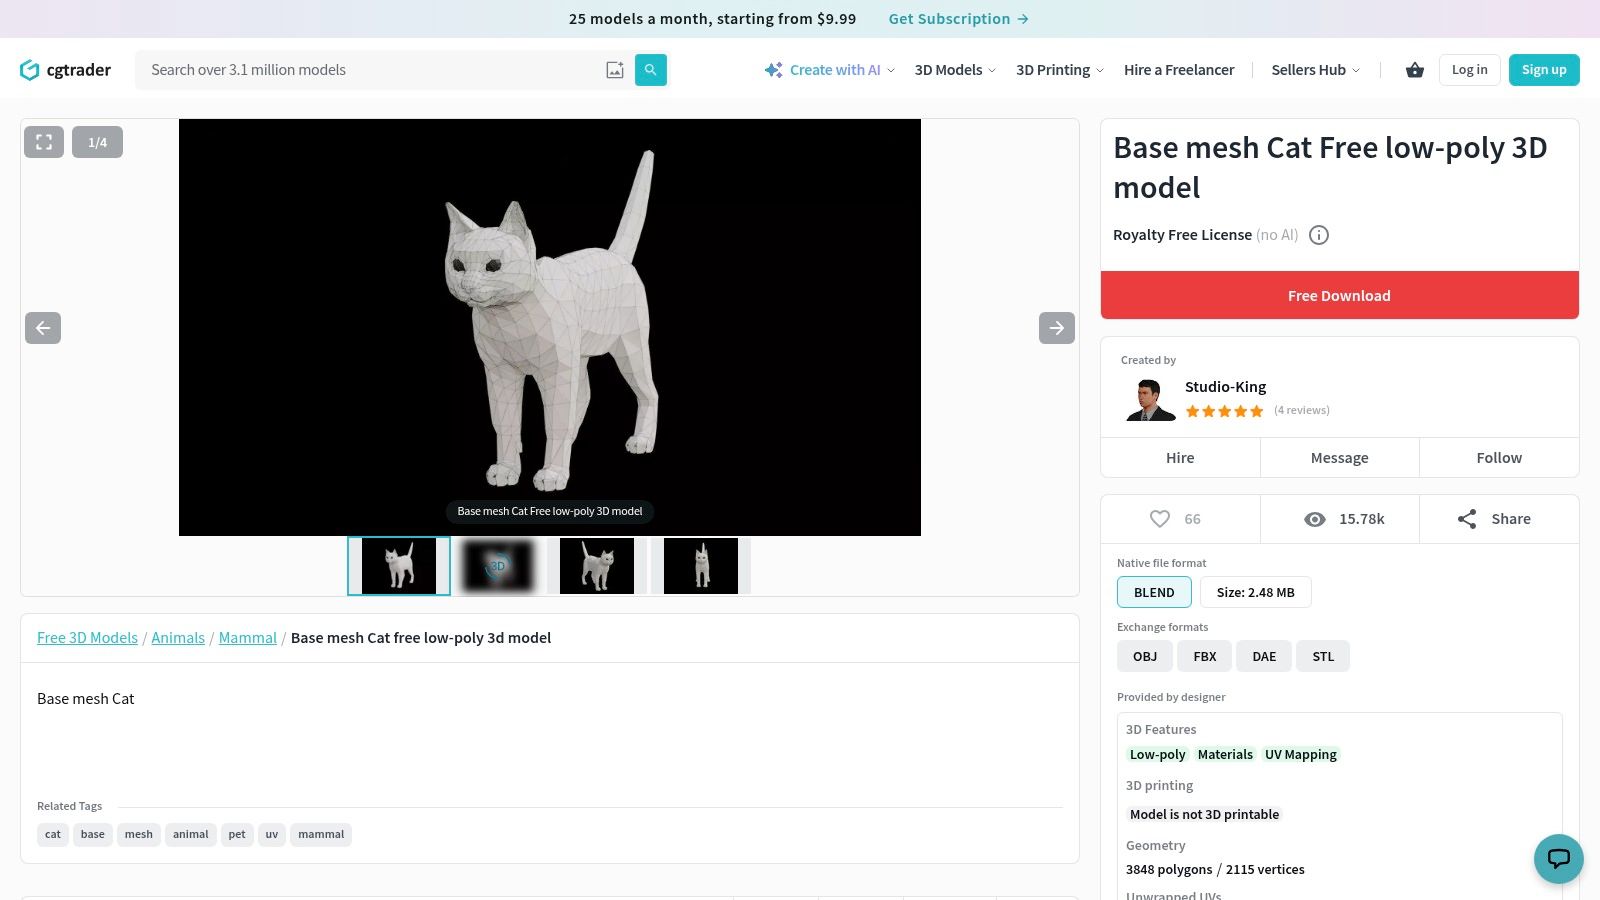Click main cat preview image
The width and height of the screenshot is (1600, 900).
(x=550, y=327)
